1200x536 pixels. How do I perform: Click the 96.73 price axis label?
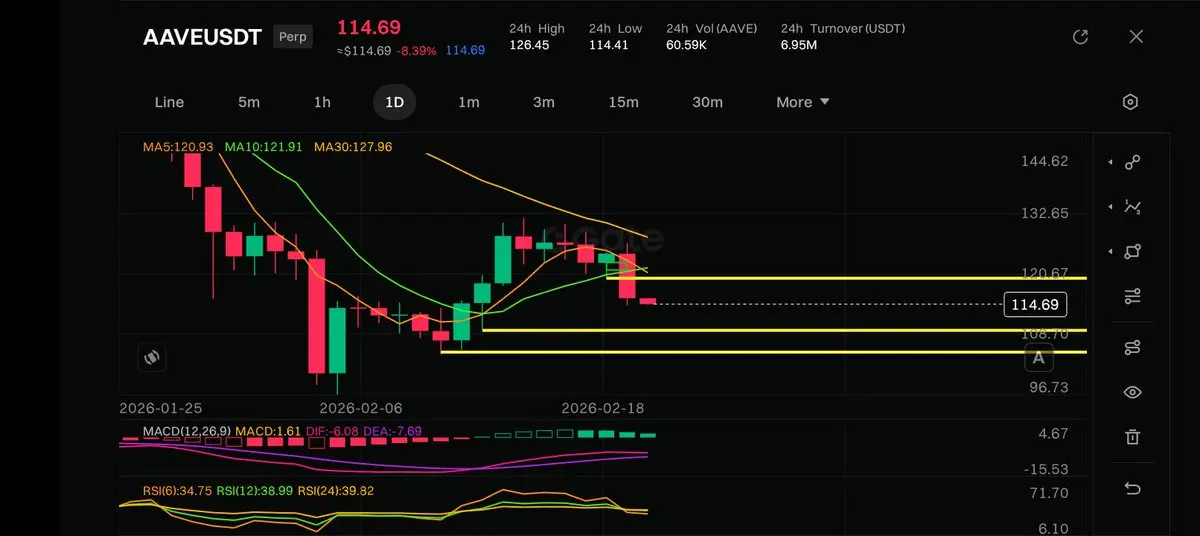pyautogui.click(x=1049, y=387)
